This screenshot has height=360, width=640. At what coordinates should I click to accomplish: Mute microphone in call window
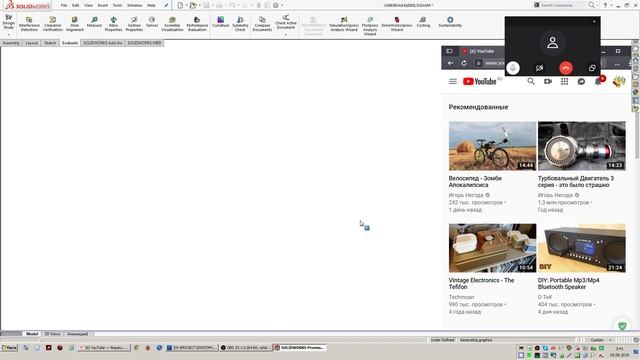pos(513,68)
